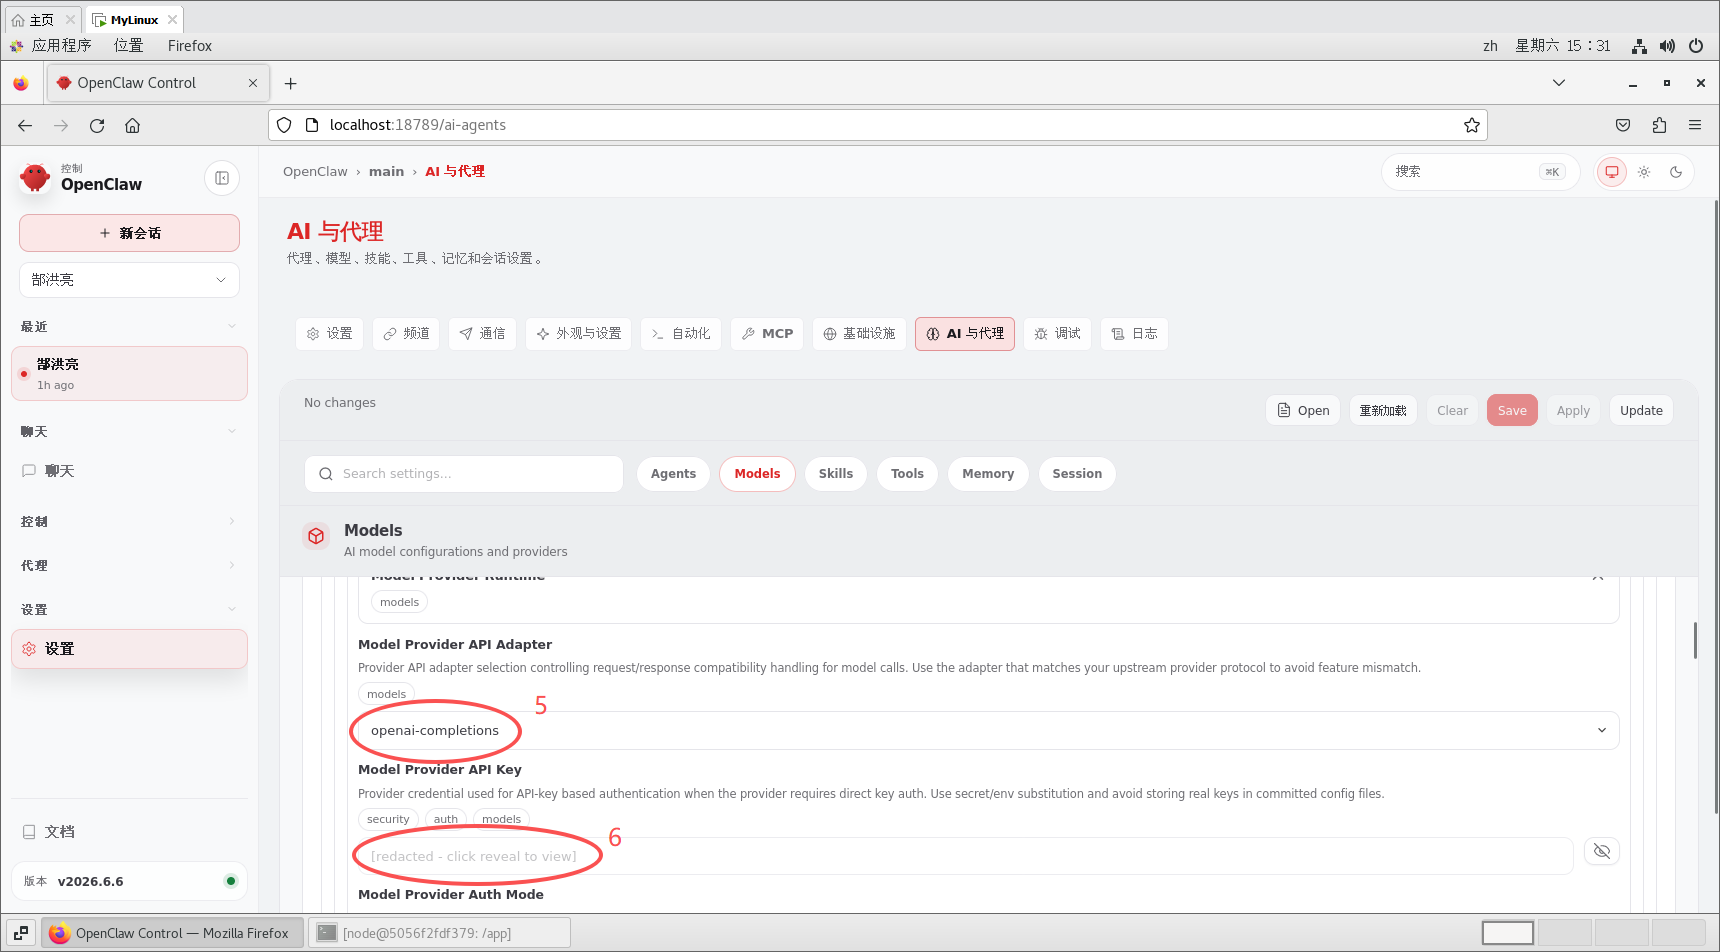1720x952 pixels.
Task: Click the OpenClaw red lobster logo
Action: click(35, 178)
